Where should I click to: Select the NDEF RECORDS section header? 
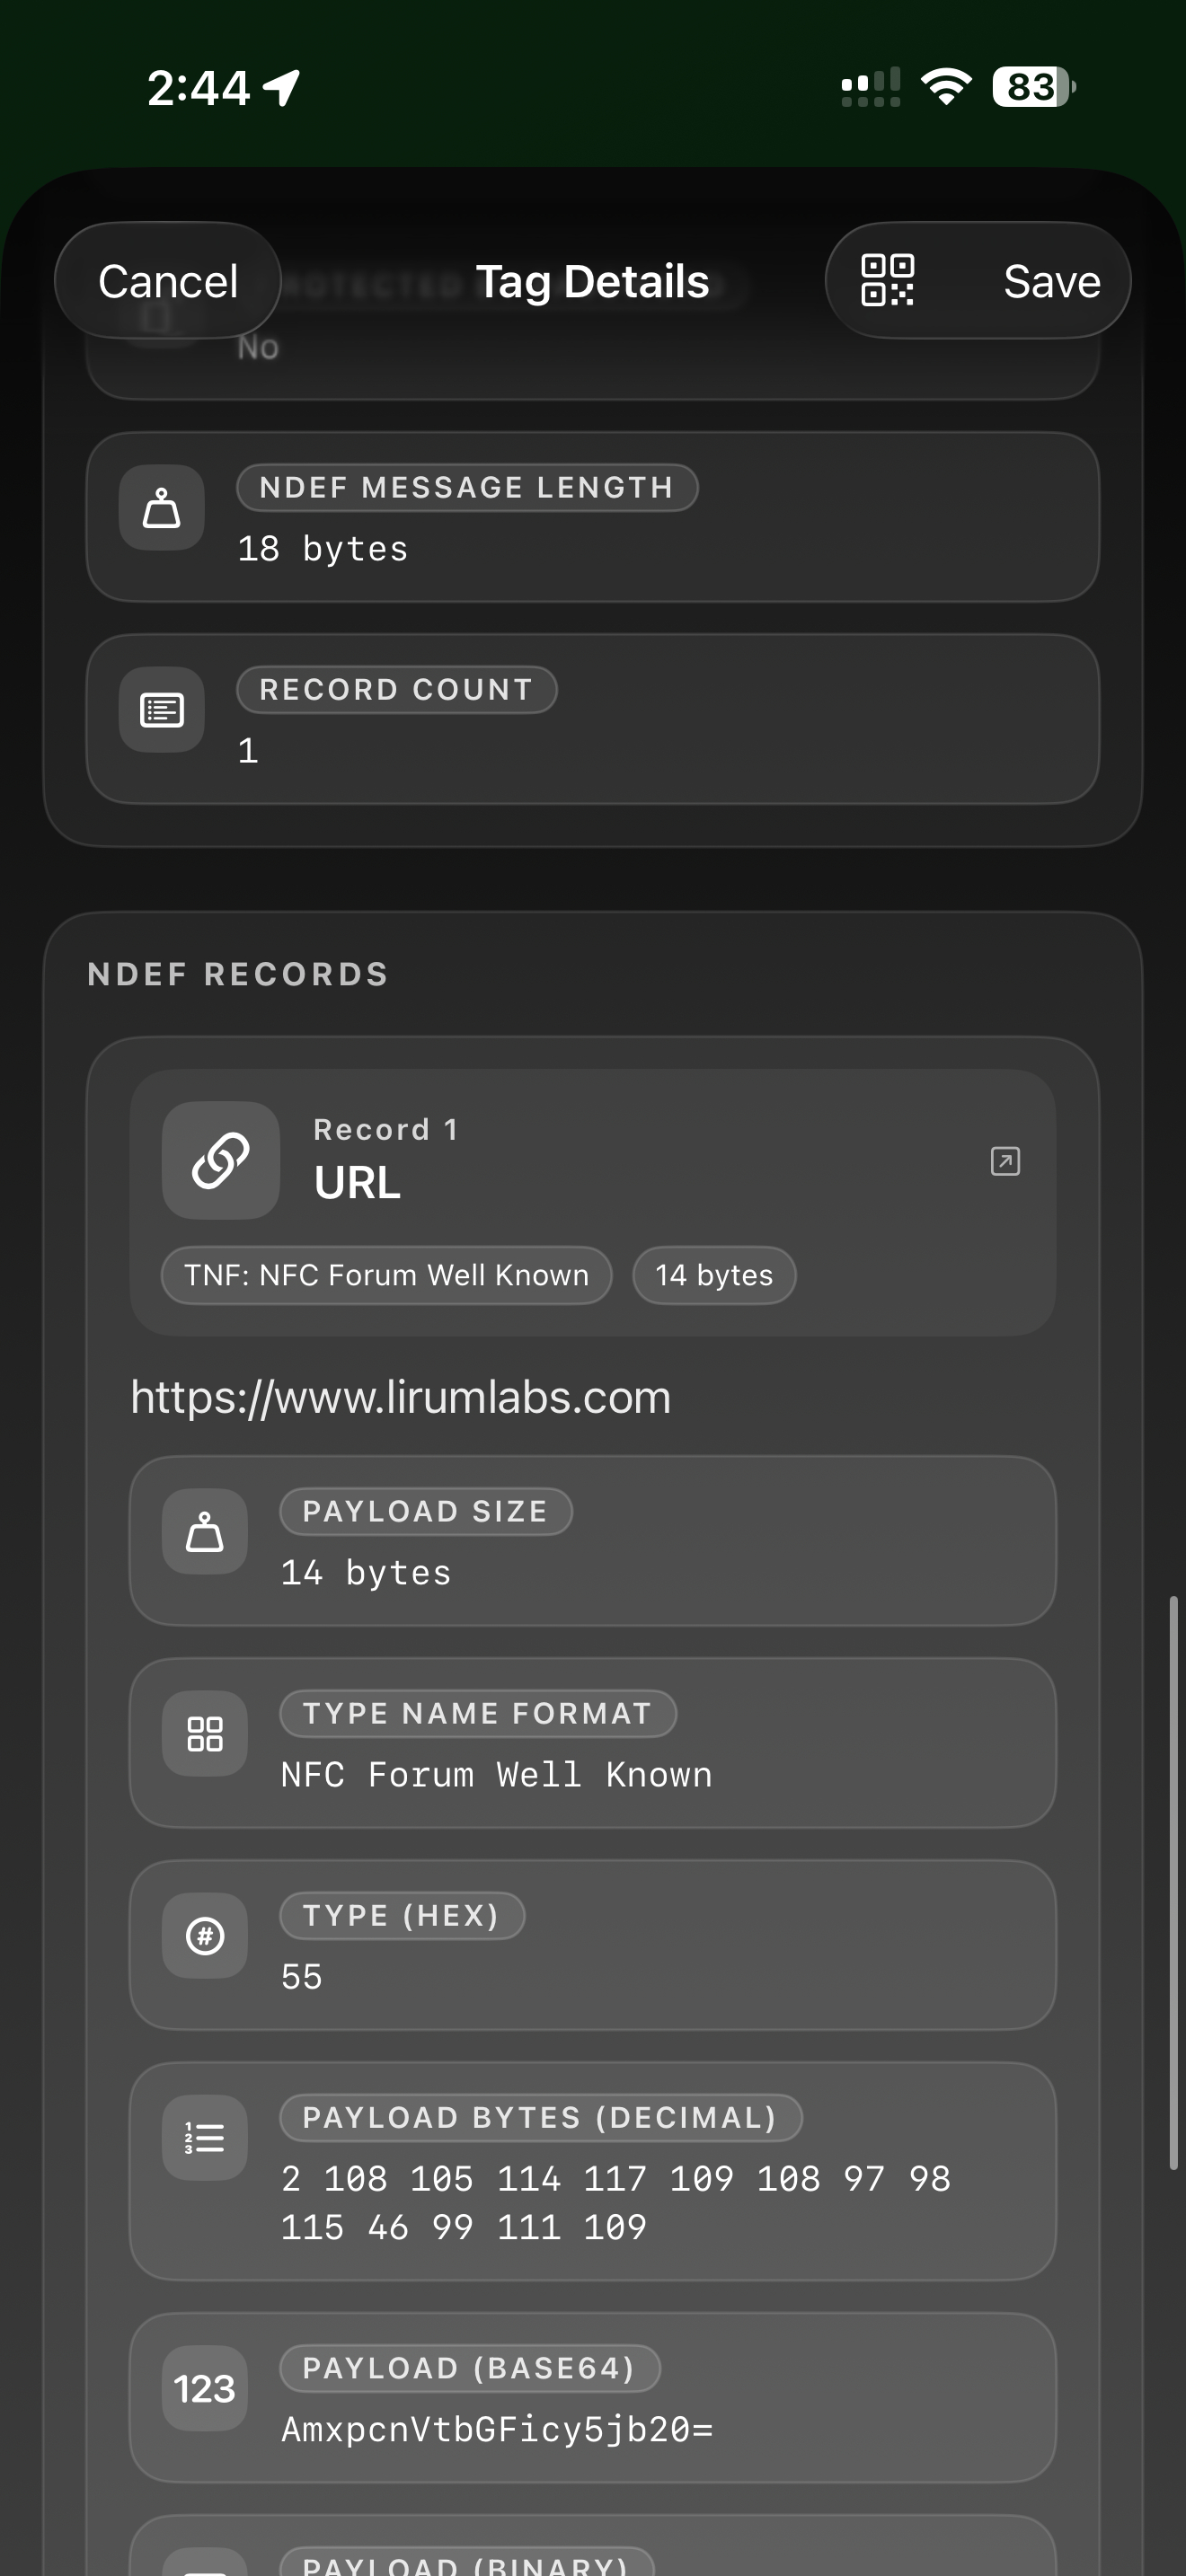pyautogui.click(x=239, y=973)
